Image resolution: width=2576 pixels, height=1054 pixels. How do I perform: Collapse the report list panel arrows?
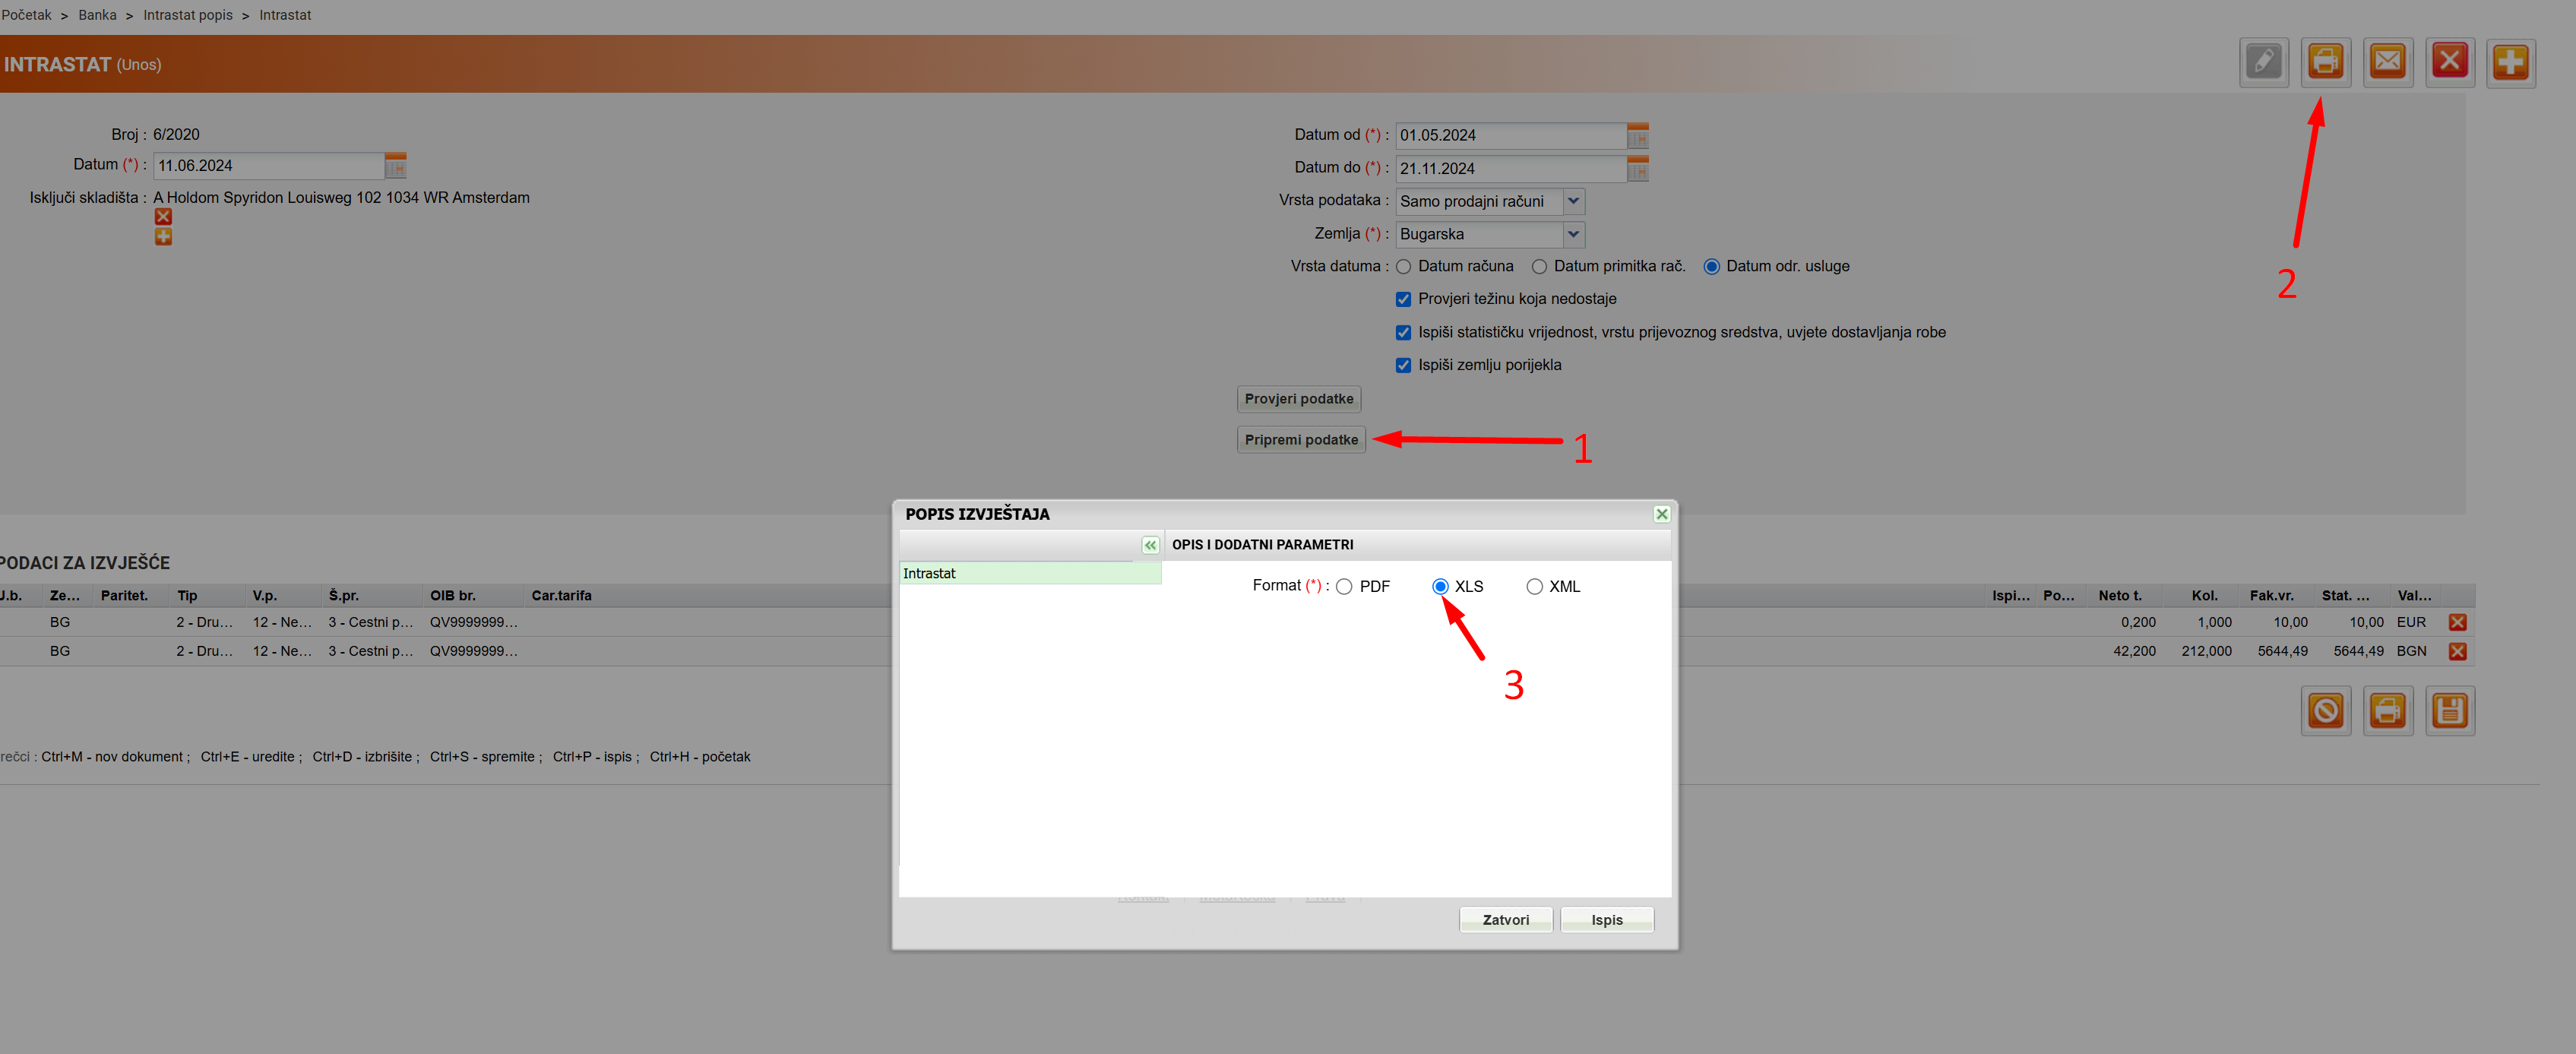click(1150, 545)
